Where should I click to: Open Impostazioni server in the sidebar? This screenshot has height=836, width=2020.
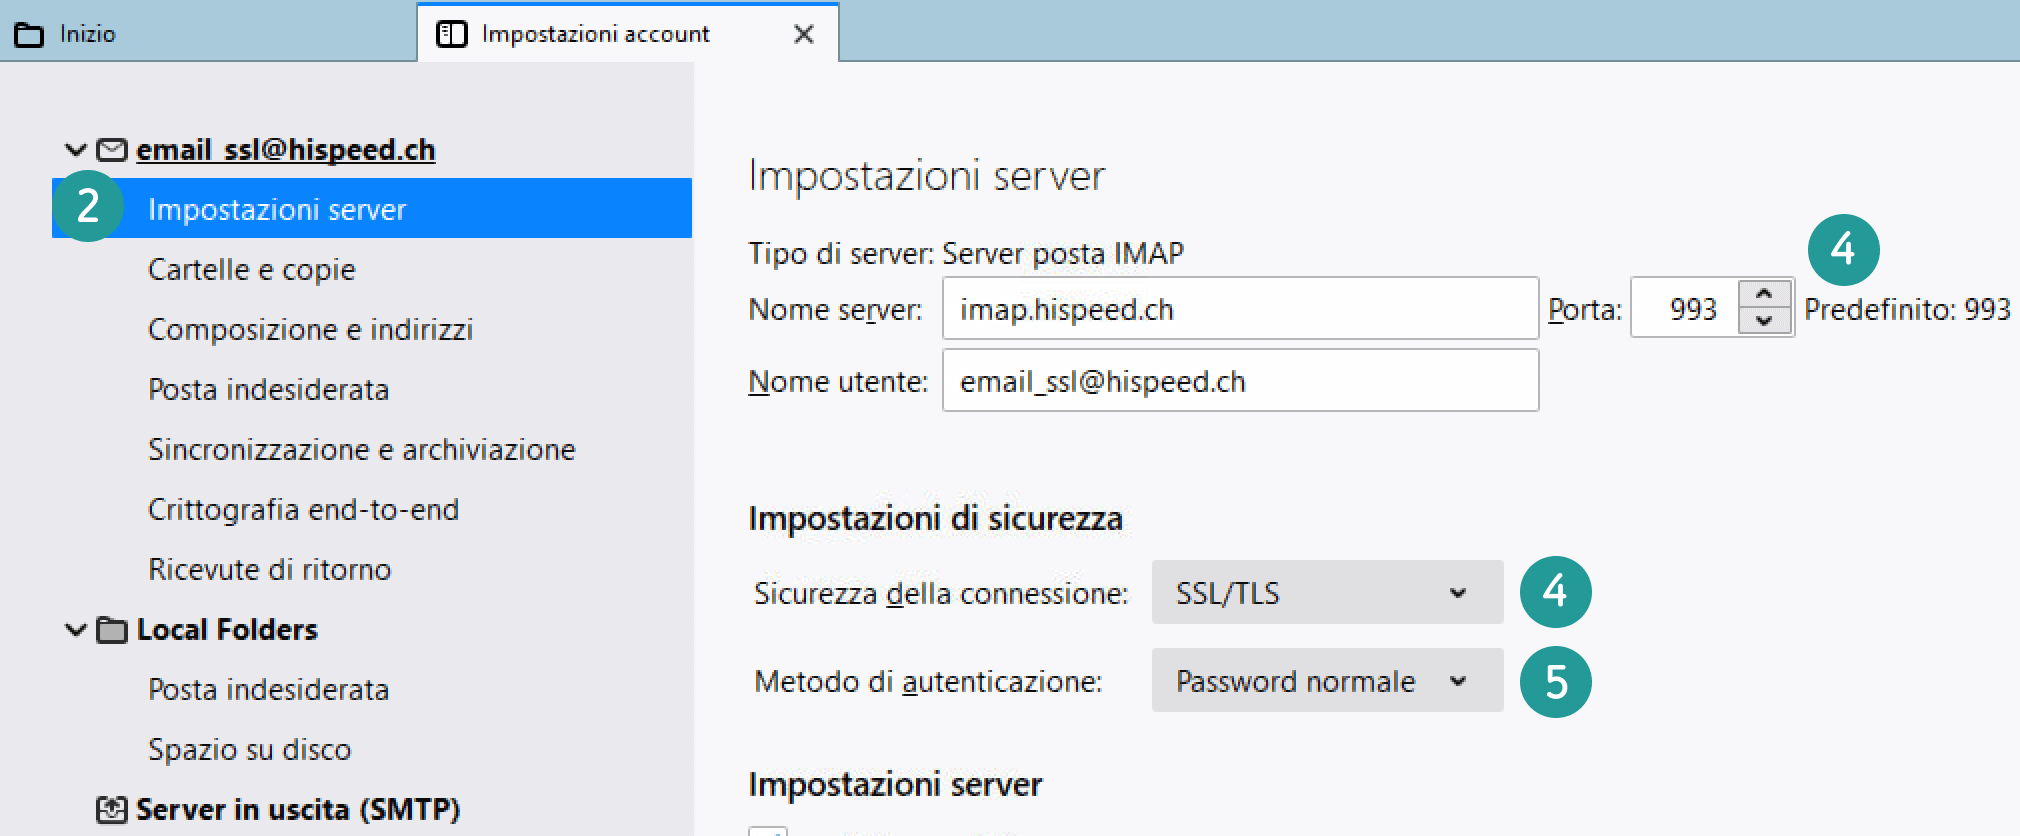(372, 209)
